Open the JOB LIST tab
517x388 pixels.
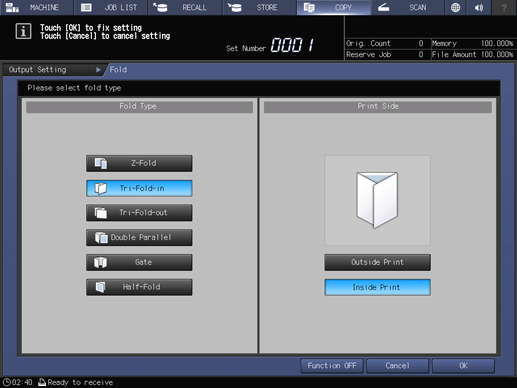(111, 7)
